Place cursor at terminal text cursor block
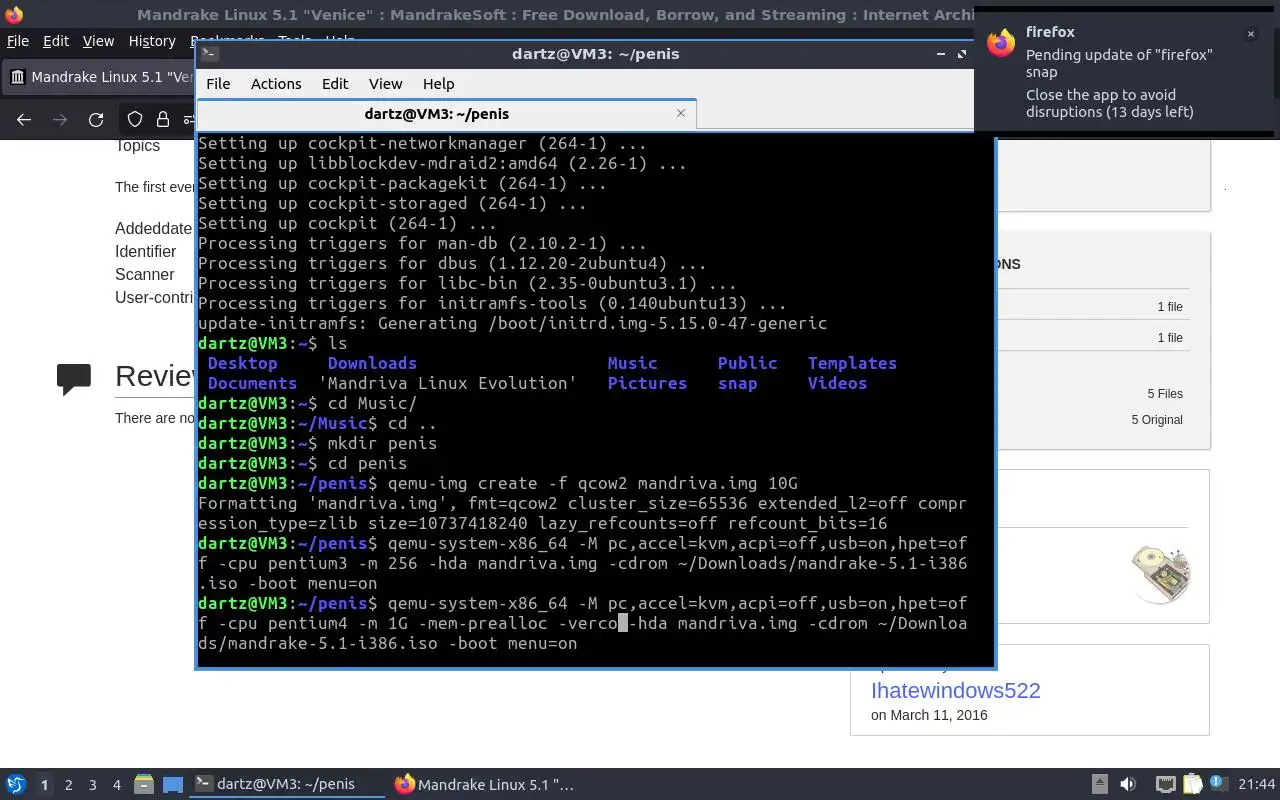 (x=622, y=623)
